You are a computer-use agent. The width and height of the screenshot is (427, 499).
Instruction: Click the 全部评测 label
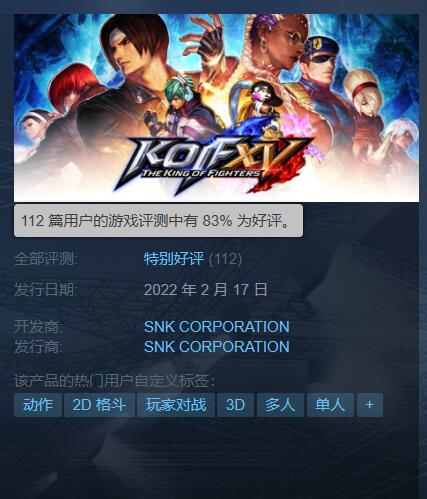point(45,259)
